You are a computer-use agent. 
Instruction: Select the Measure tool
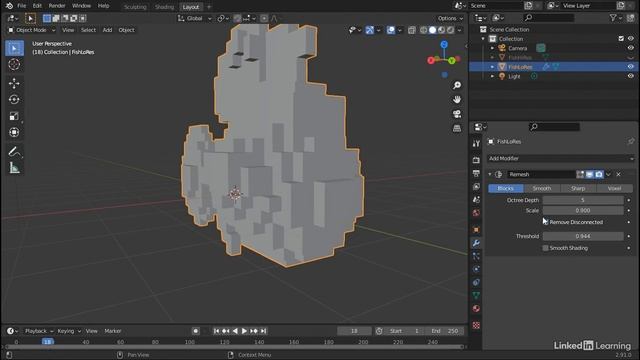pos(14,168)
